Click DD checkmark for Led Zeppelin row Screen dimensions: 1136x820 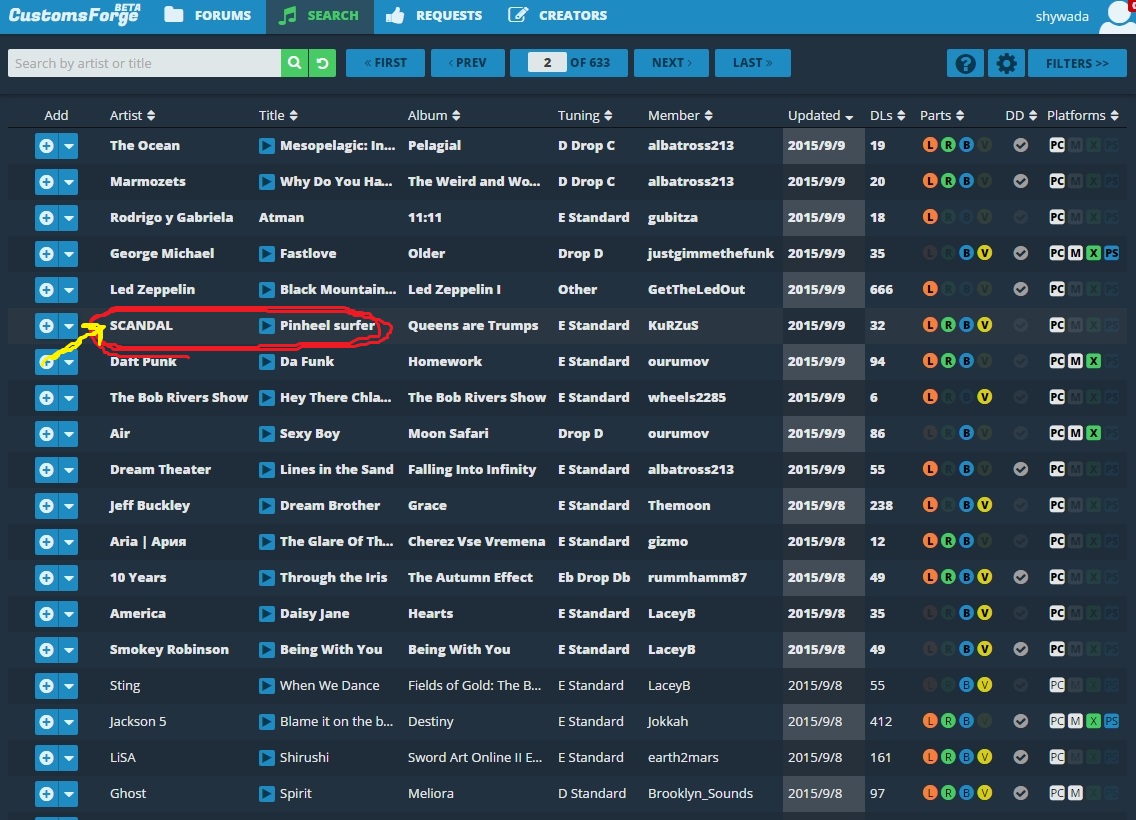1021,289
